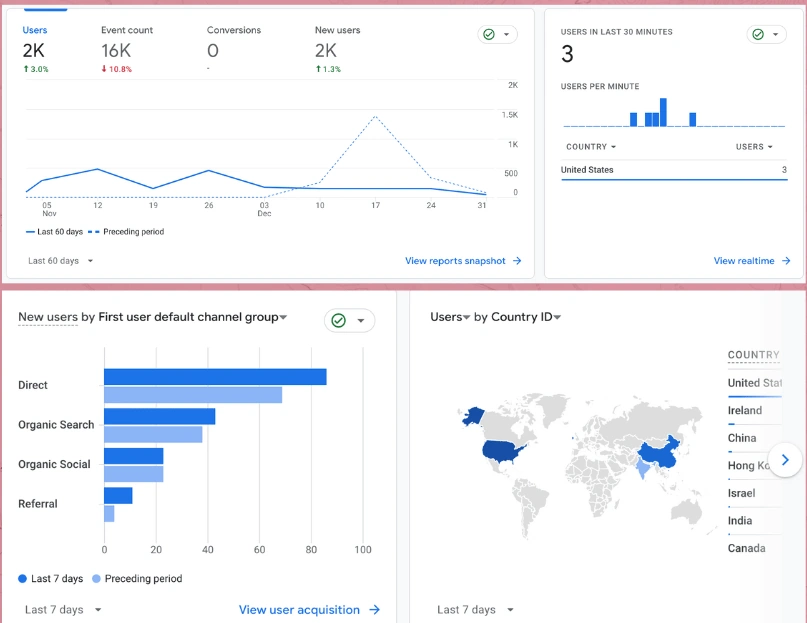Click the realtime card green checkmark icon
Image resolution: width=807 pixels, height=623 pixels.
coord(759,35)
